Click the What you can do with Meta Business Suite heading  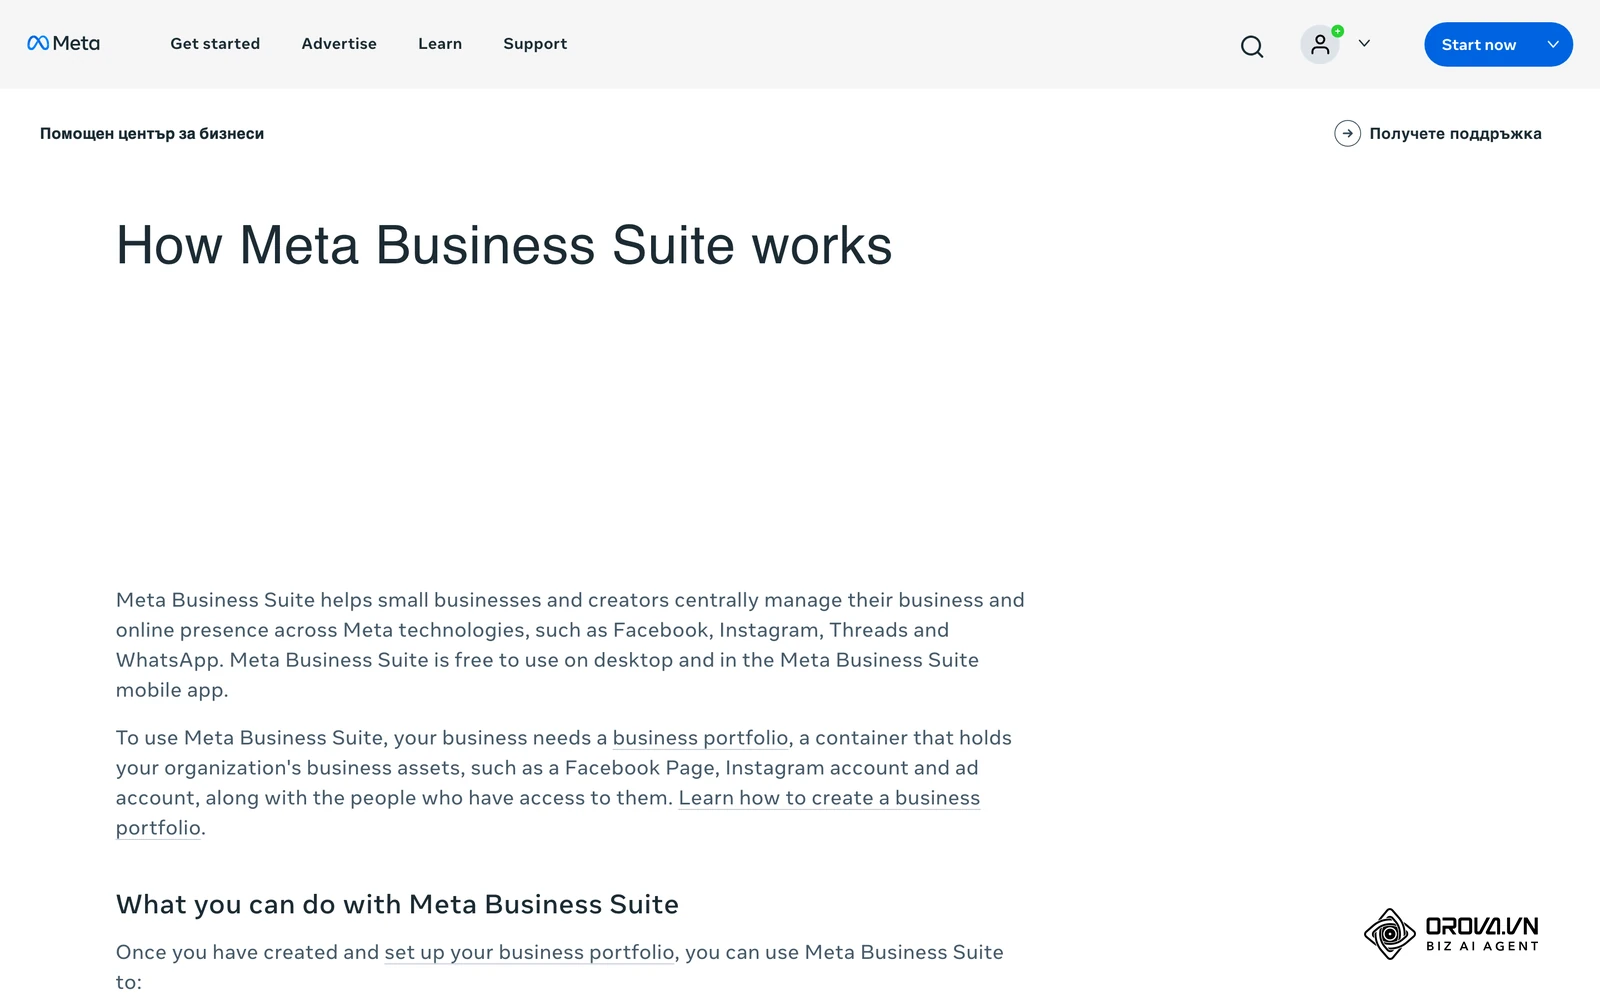pyautogui.click(x=397, y=904)
